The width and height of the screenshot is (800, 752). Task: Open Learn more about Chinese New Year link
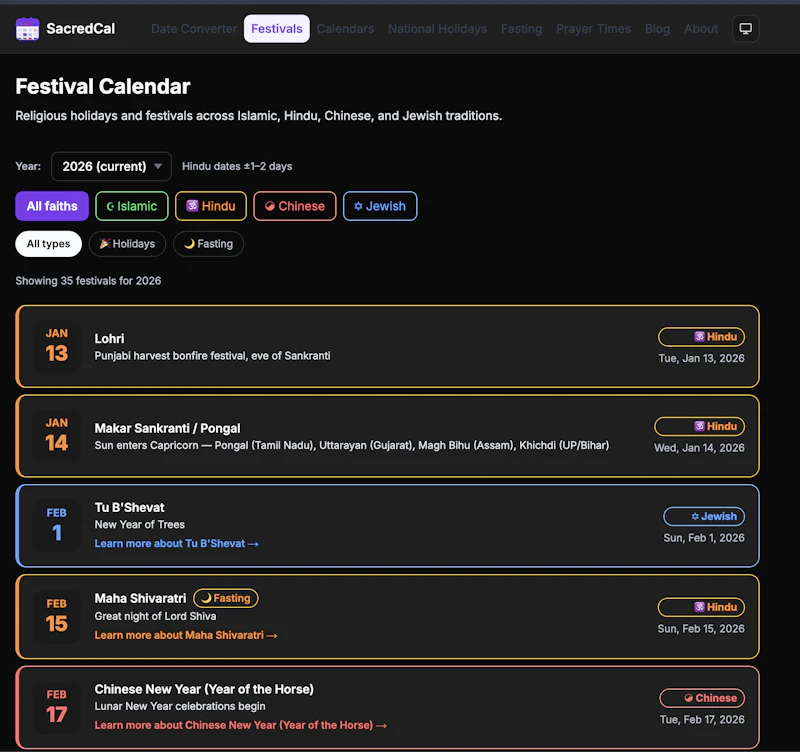(x=241, y=725)
